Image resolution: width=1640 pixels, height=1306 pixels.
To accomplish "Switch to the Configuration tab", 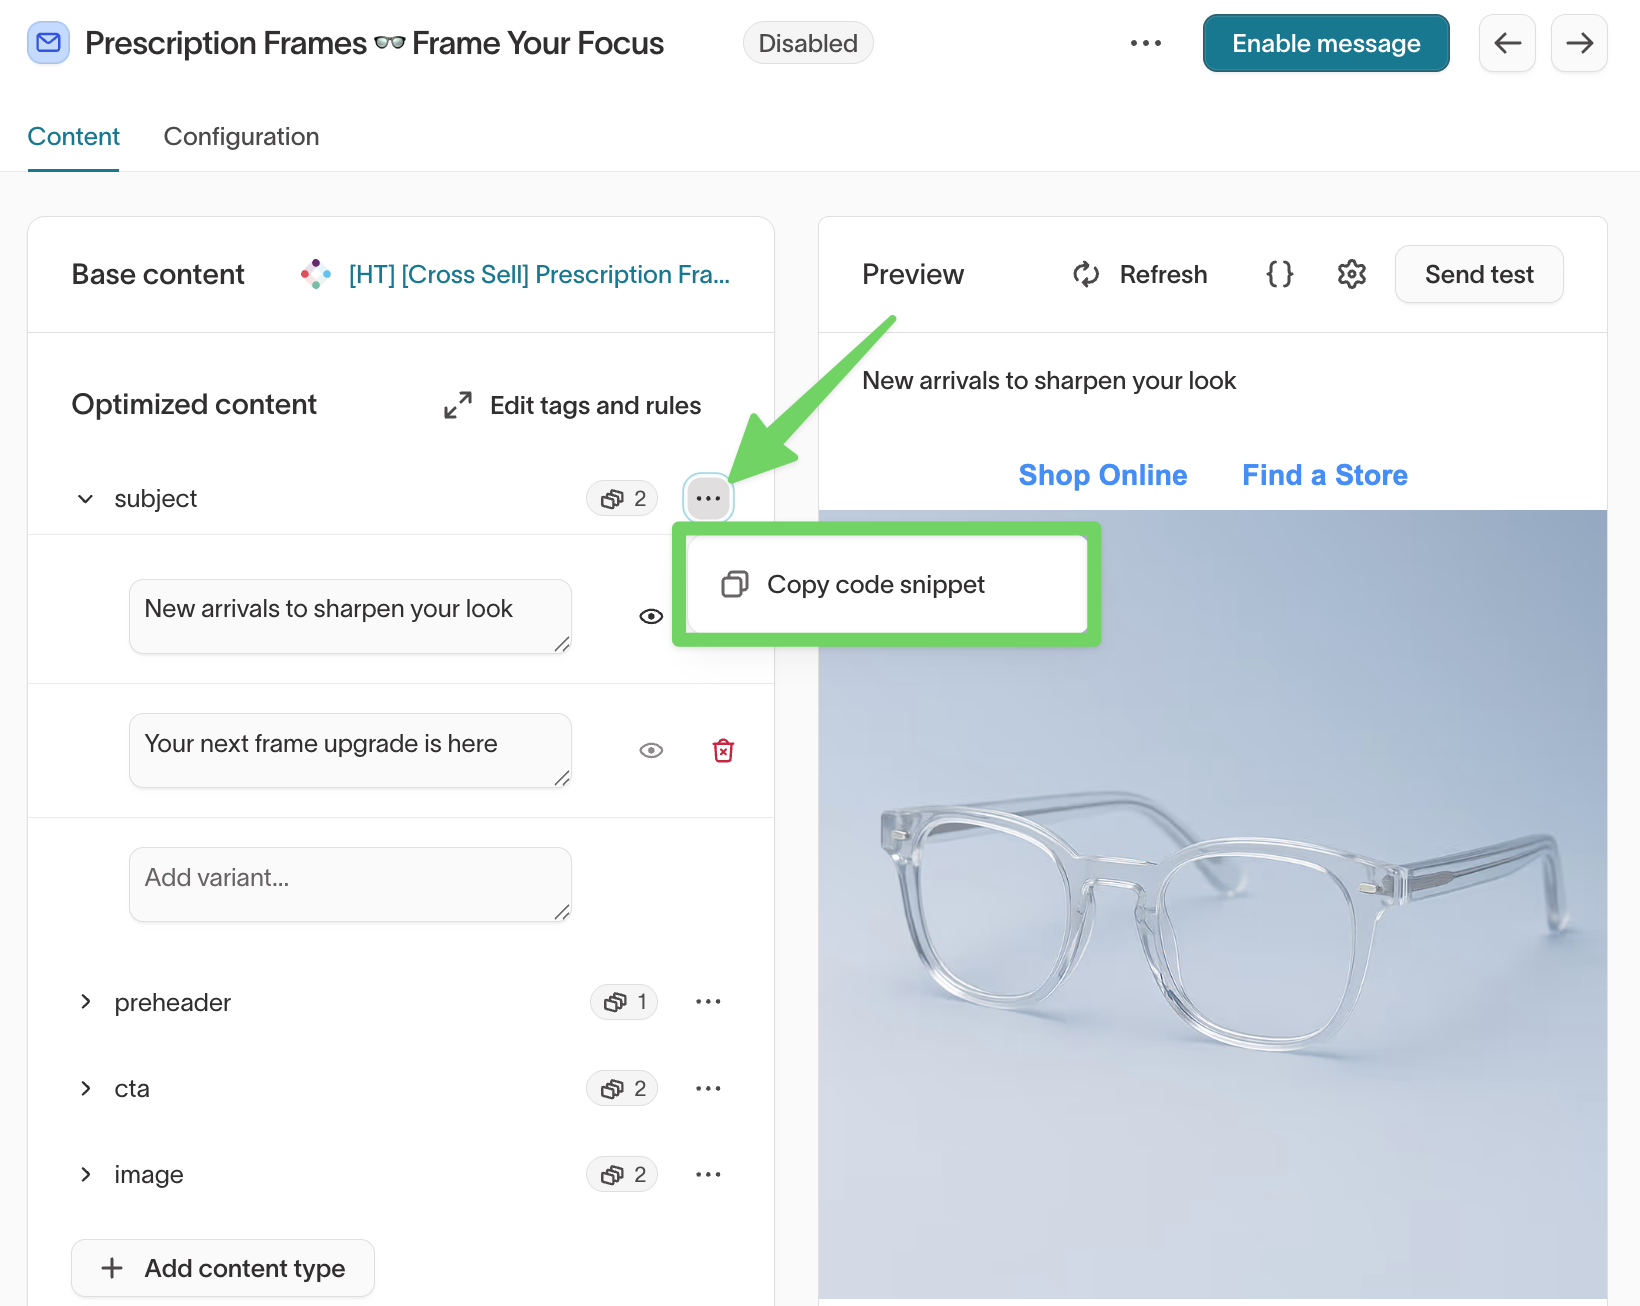I will [x=241, y=136].
